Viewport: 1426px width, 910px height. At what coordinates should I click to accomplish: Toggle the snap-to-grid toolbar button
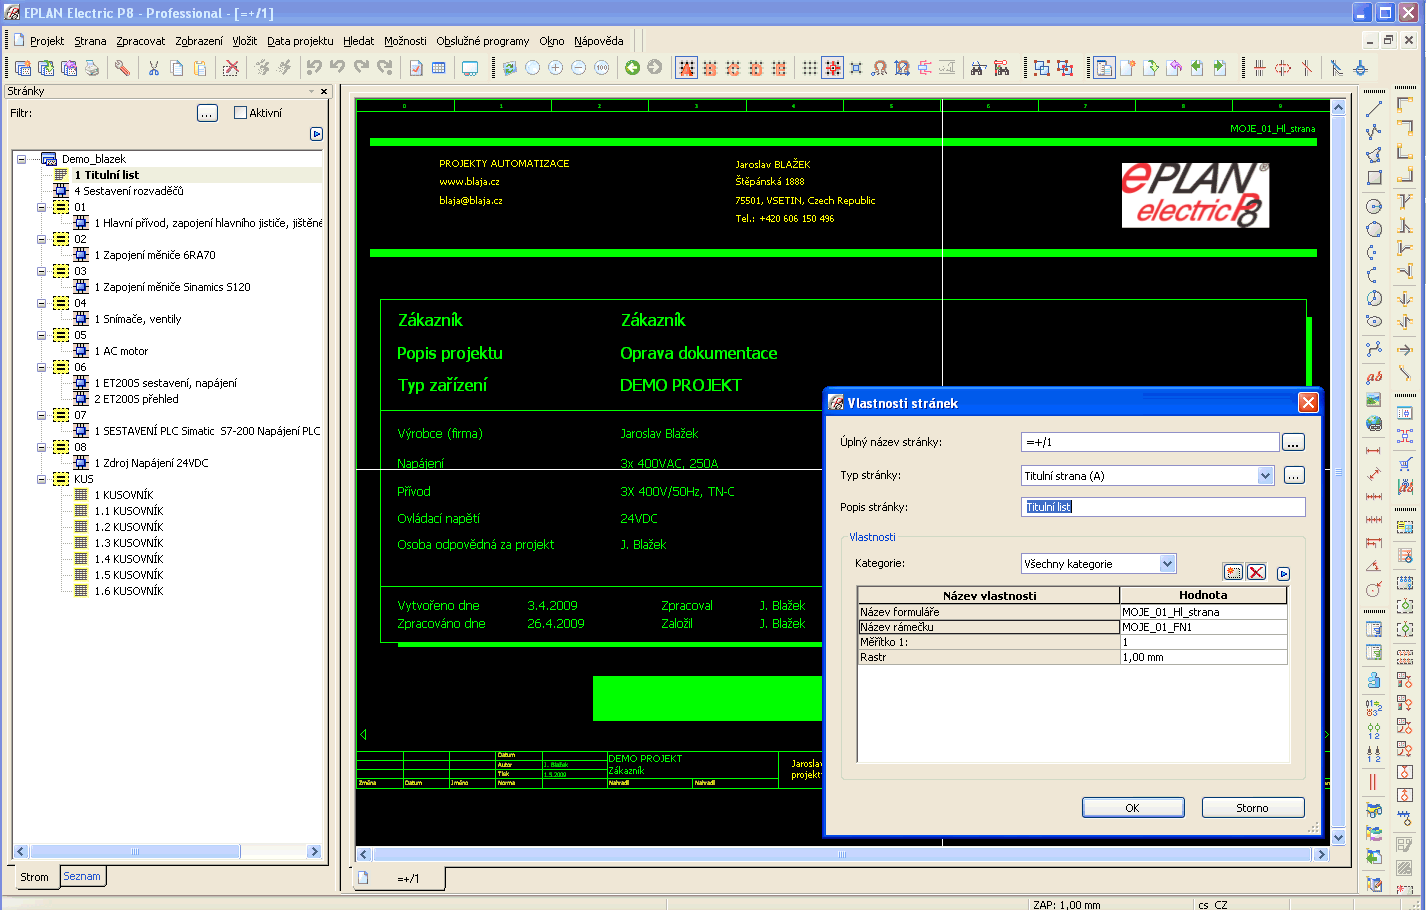pos(833,68)
